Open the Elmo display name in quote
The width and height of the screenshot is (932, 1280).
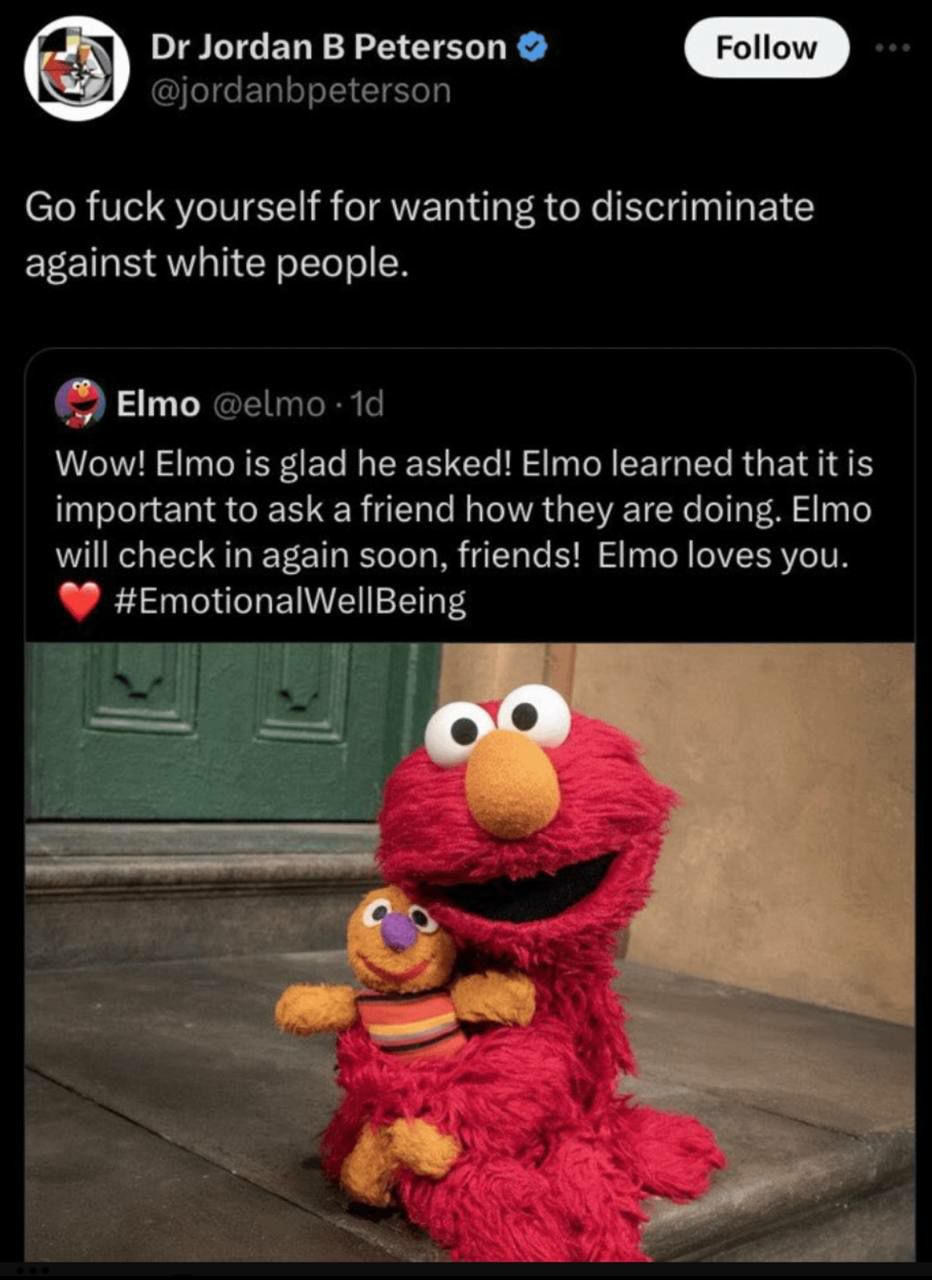pyautogui.click(x=158, y=403)
